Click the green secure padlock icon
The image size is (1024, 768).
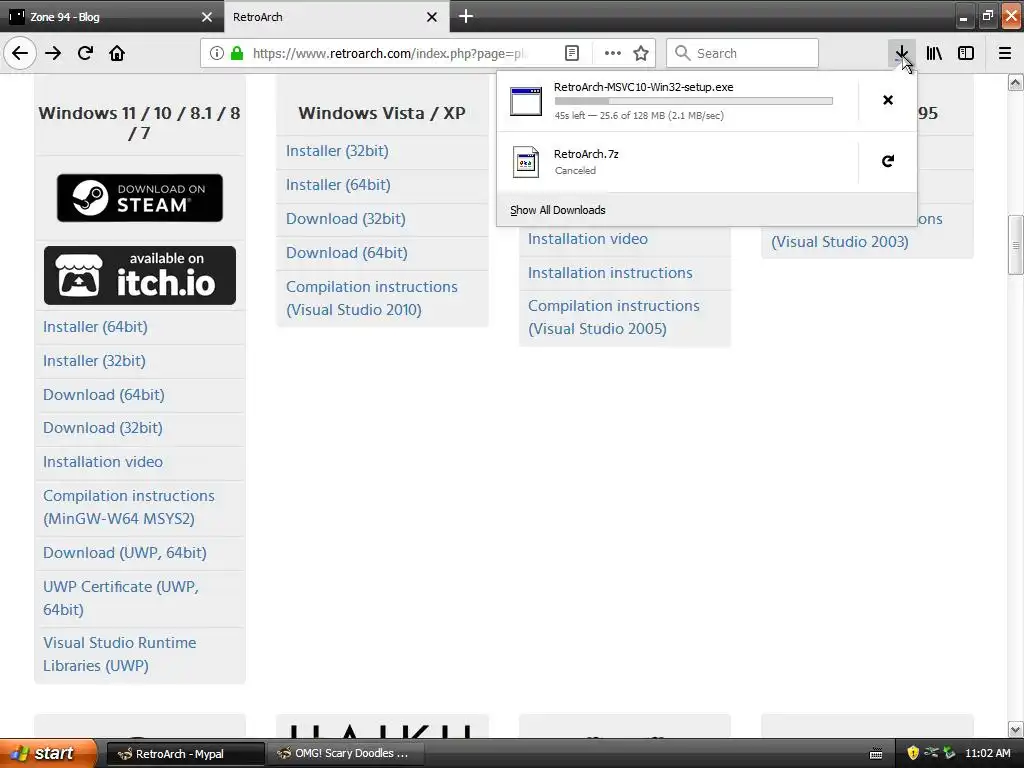(x=237, y=54)
